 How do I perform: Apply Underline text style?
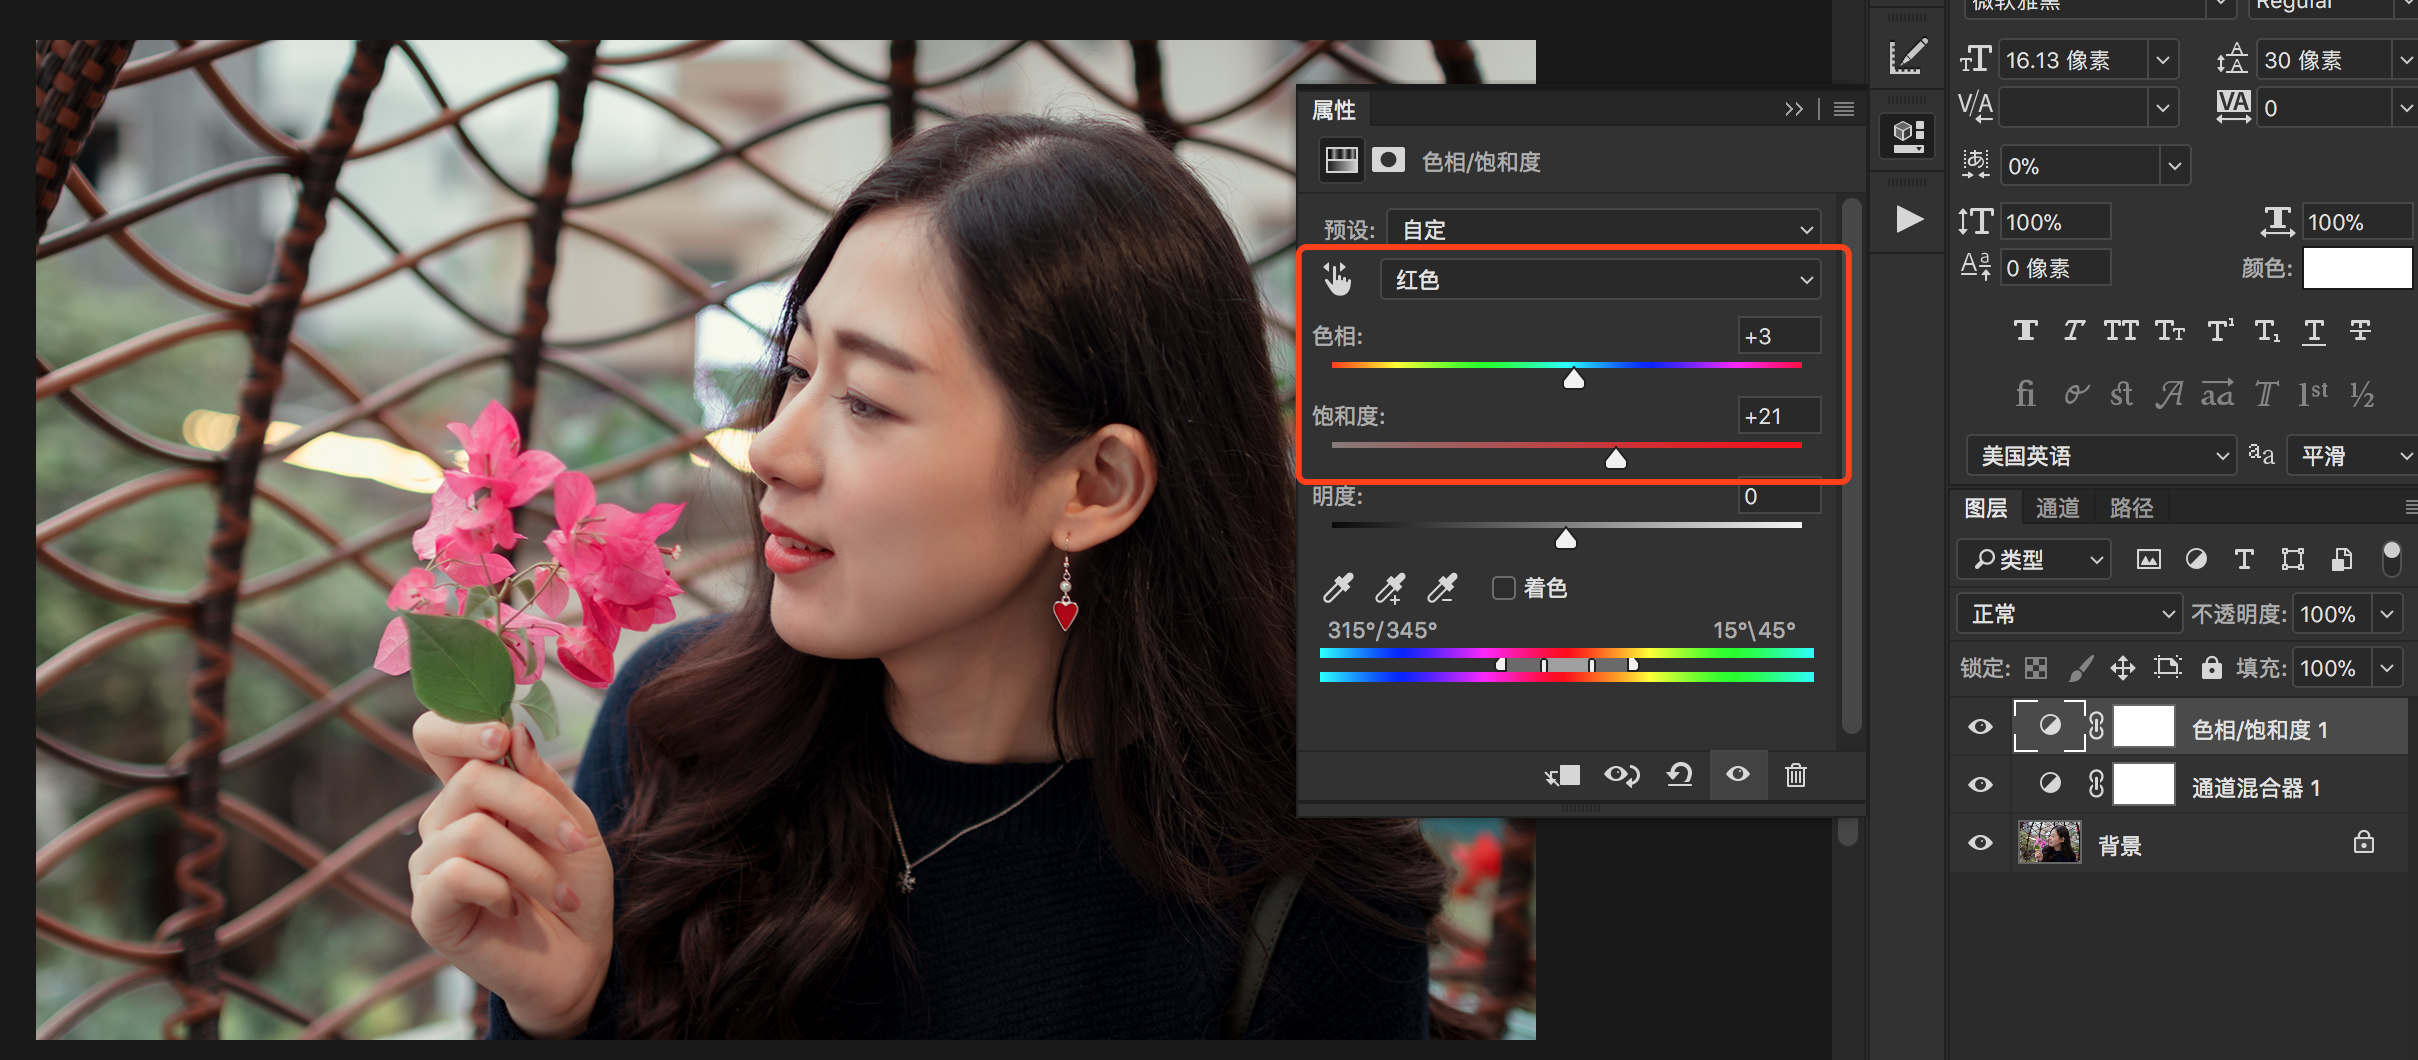[x=2314, y=332]
